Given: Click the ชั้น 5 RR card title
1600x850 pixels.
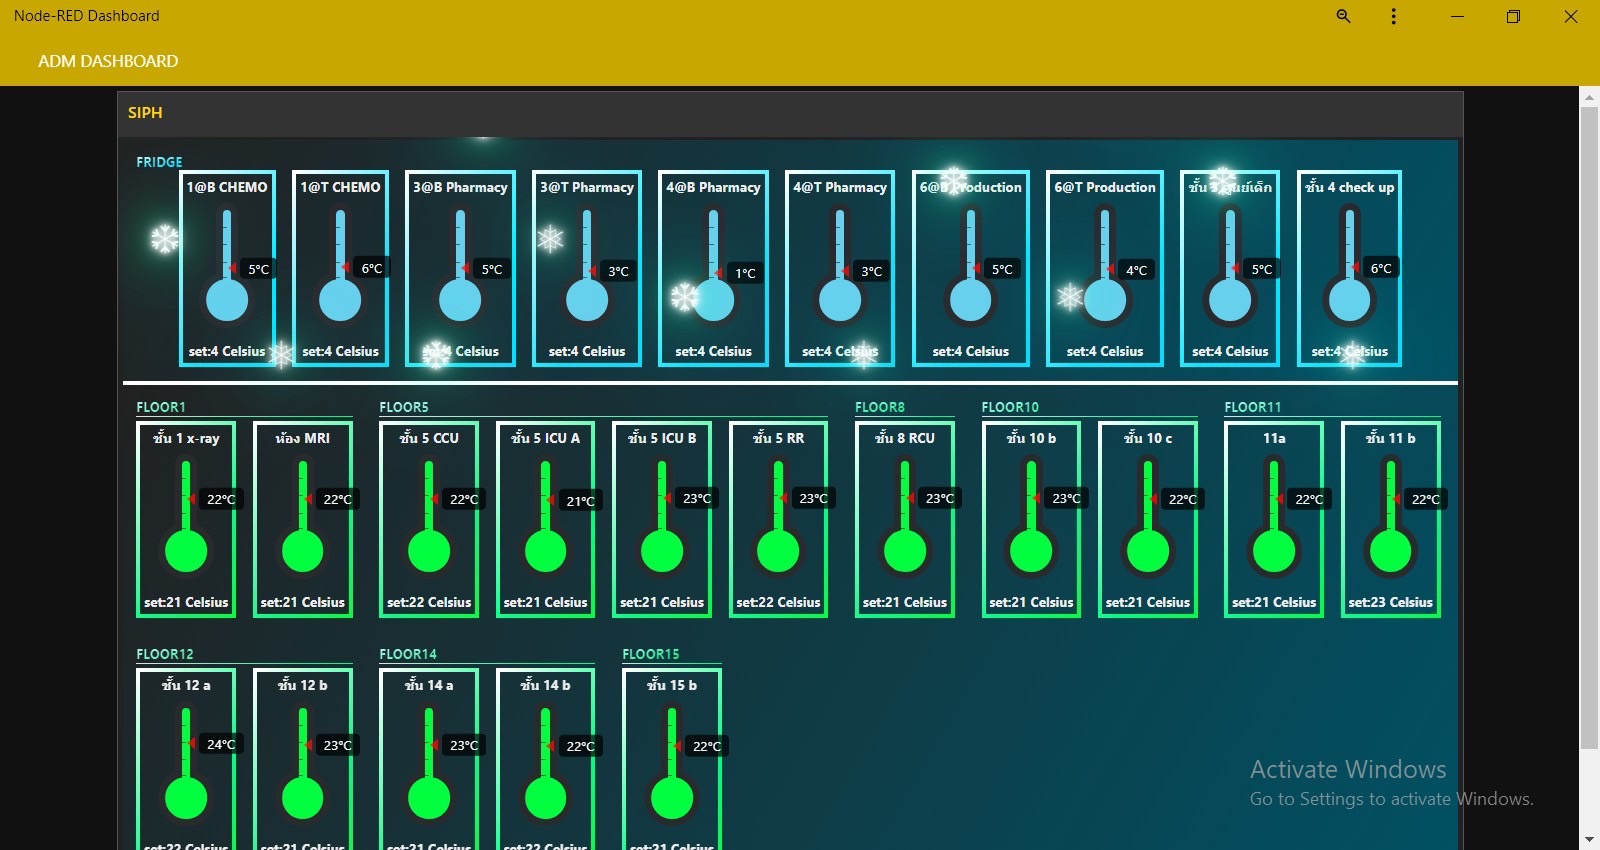Looking at the screenshot, I should tap(778, 438).
